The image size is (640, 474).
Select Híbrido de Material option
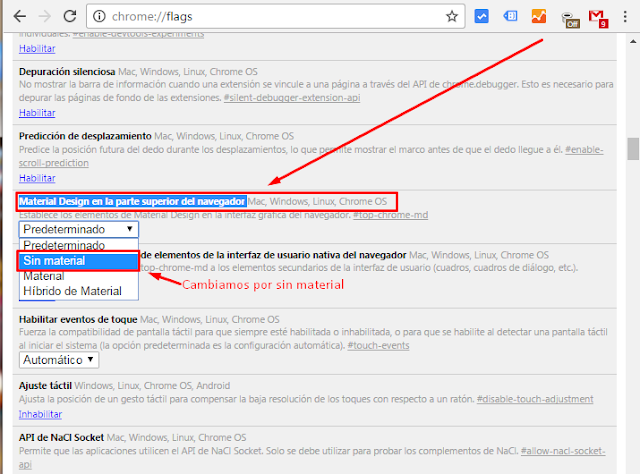78,291
